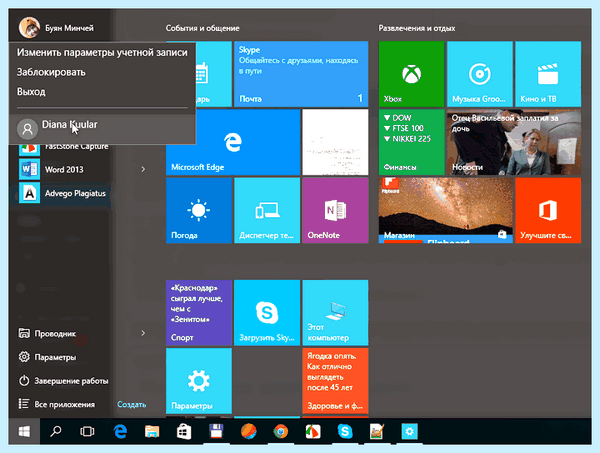600x453 pixels.
Task: Click the Создать link
Action: click(132, 404)
